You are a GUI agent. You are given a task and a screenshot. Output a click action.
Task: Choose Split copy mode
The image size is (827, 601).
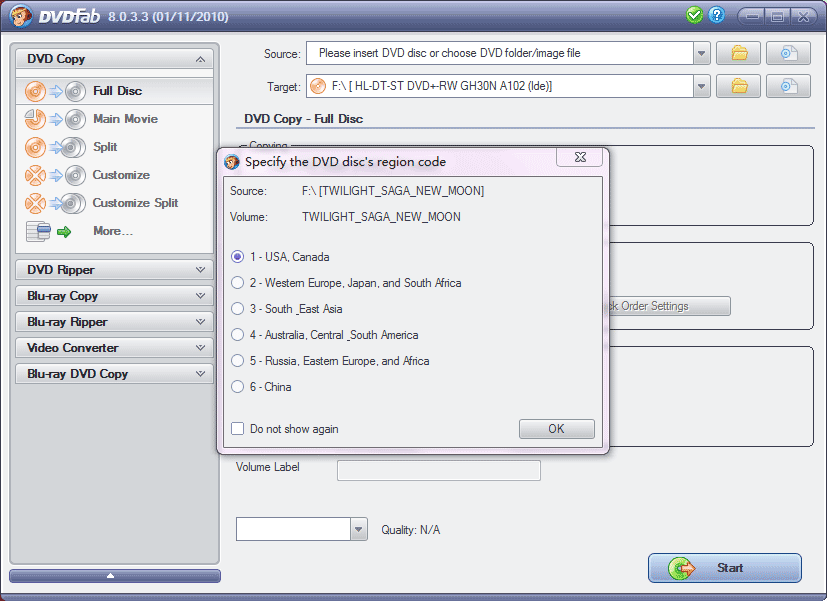[x=114, y=147]
